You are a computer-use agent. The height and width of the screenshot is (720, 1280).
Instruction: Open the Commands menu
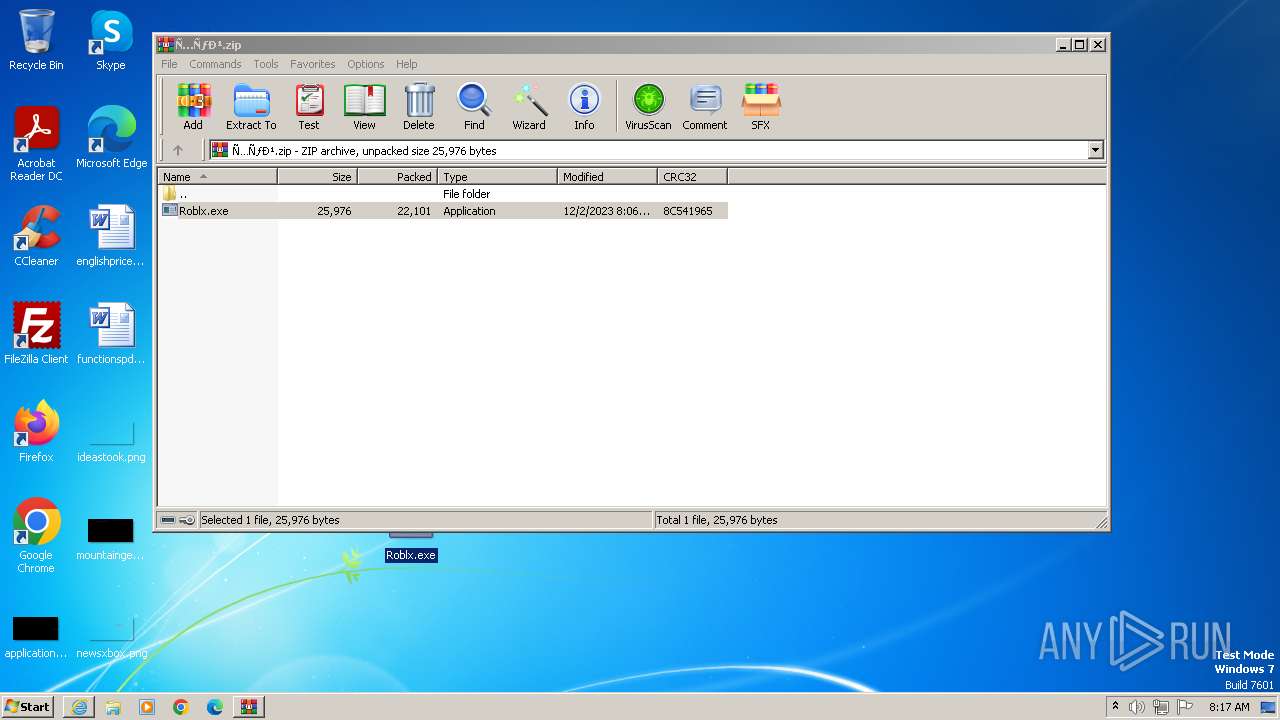click(215, 64)
